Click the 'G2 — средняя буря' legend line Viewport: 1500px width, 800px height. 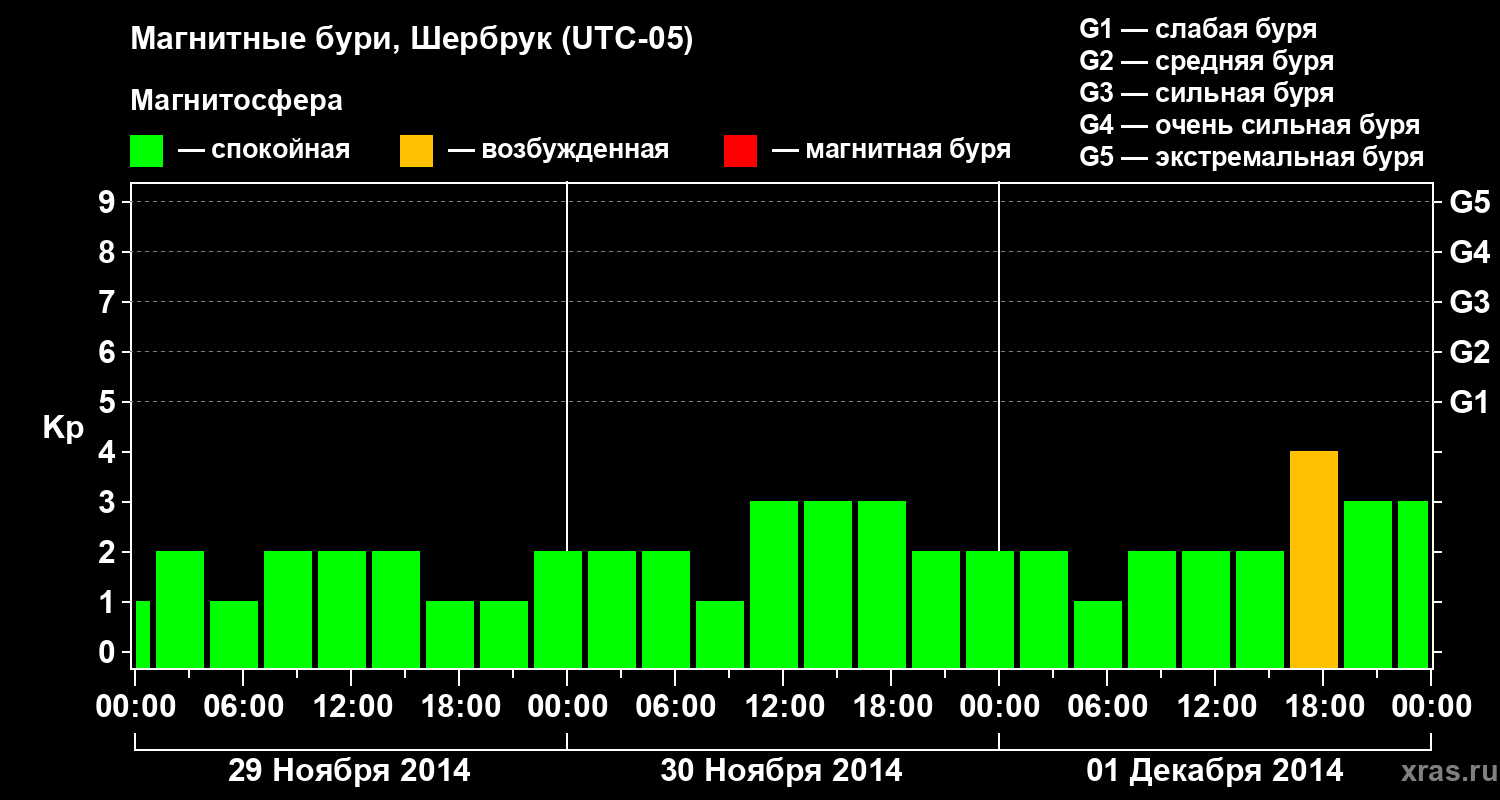coord(1206,61)
